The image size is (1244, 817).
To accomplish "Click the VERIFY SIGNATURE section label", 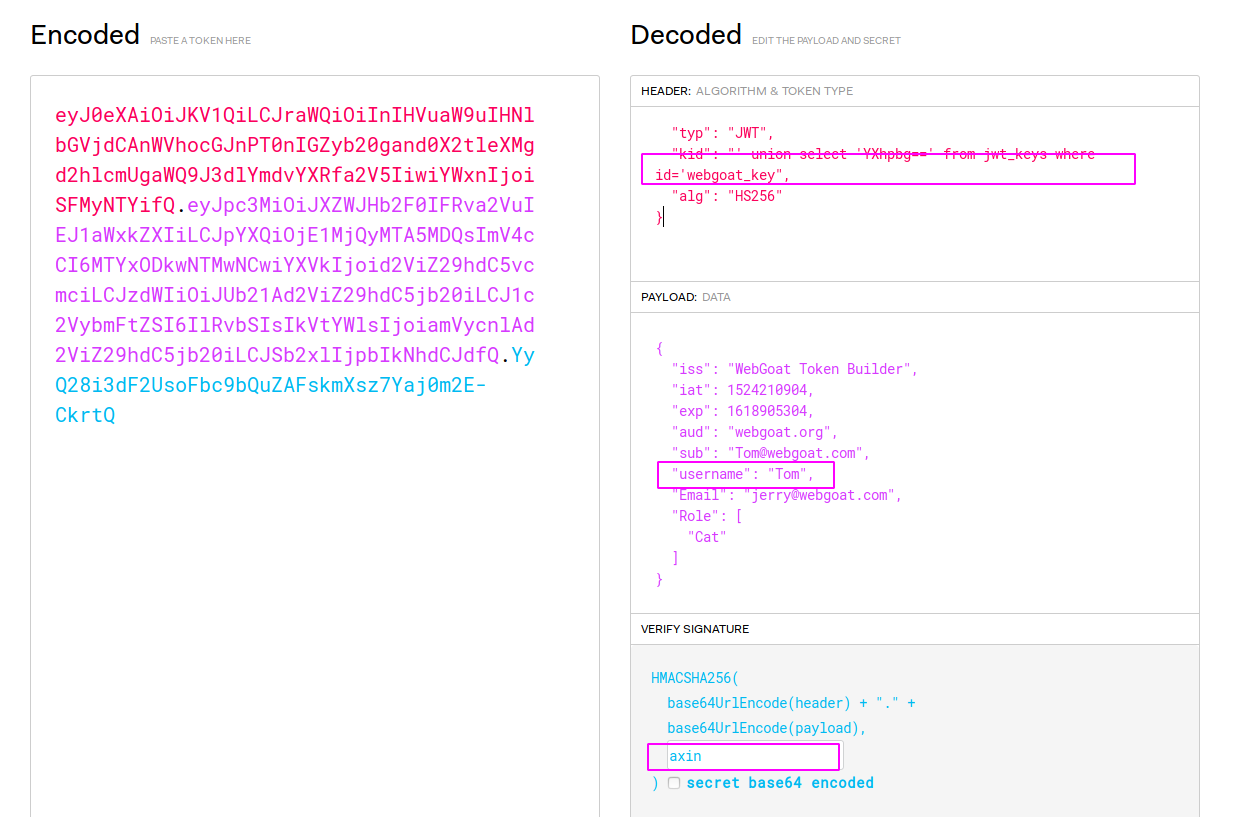I will pos(695,629).
